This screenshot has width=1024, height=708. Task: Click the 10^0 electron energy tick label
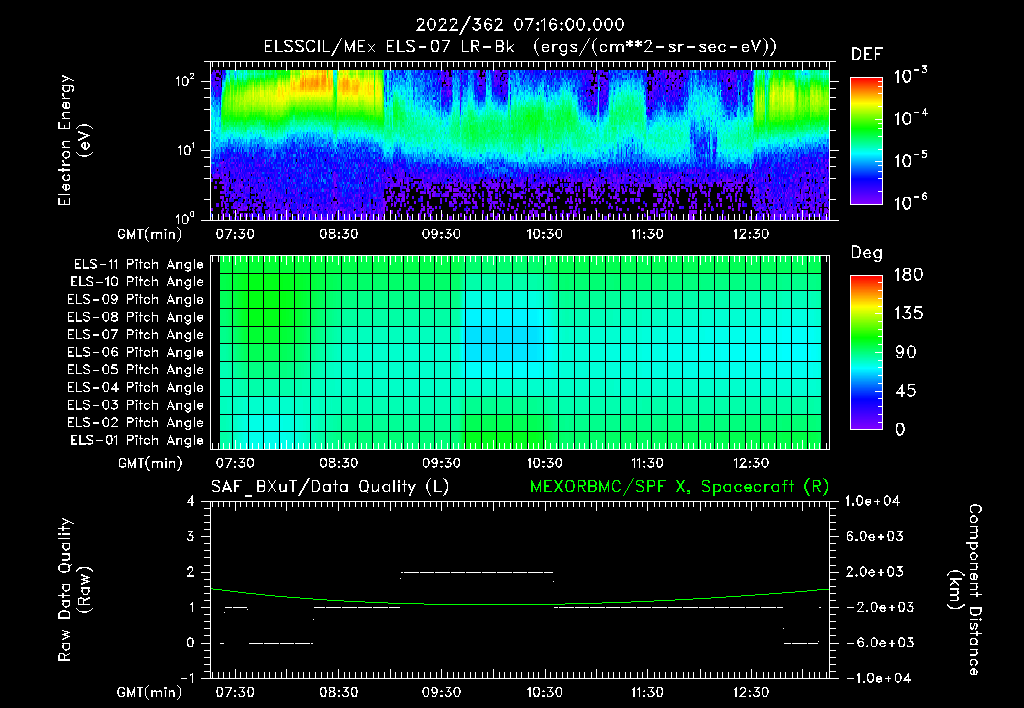coord(185,217)
